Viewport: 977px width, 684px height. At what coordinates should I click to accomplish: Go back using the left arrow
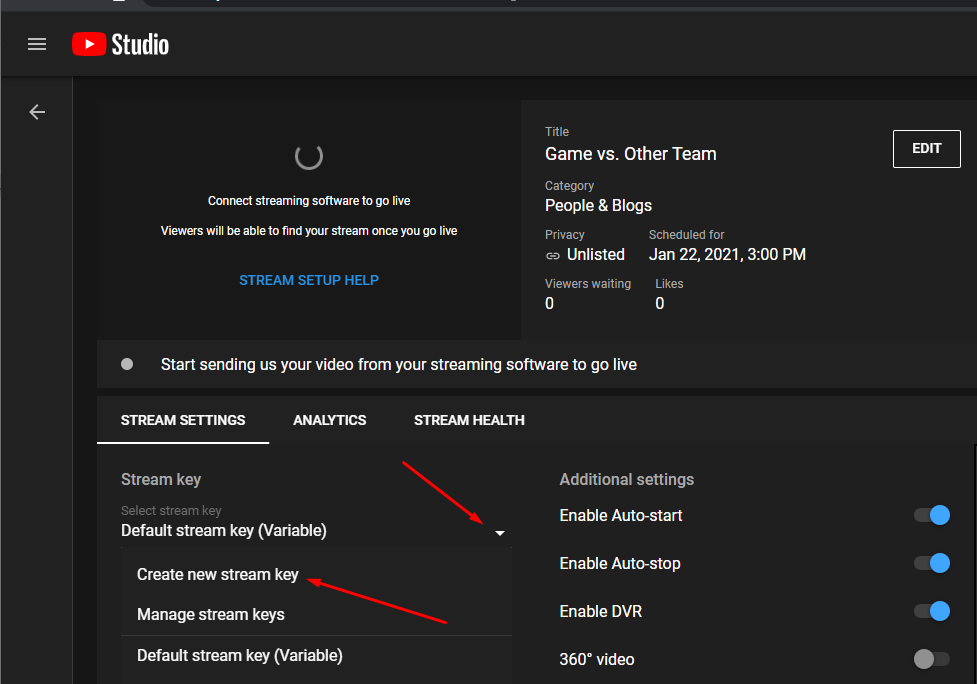click(x=37, y=112)
